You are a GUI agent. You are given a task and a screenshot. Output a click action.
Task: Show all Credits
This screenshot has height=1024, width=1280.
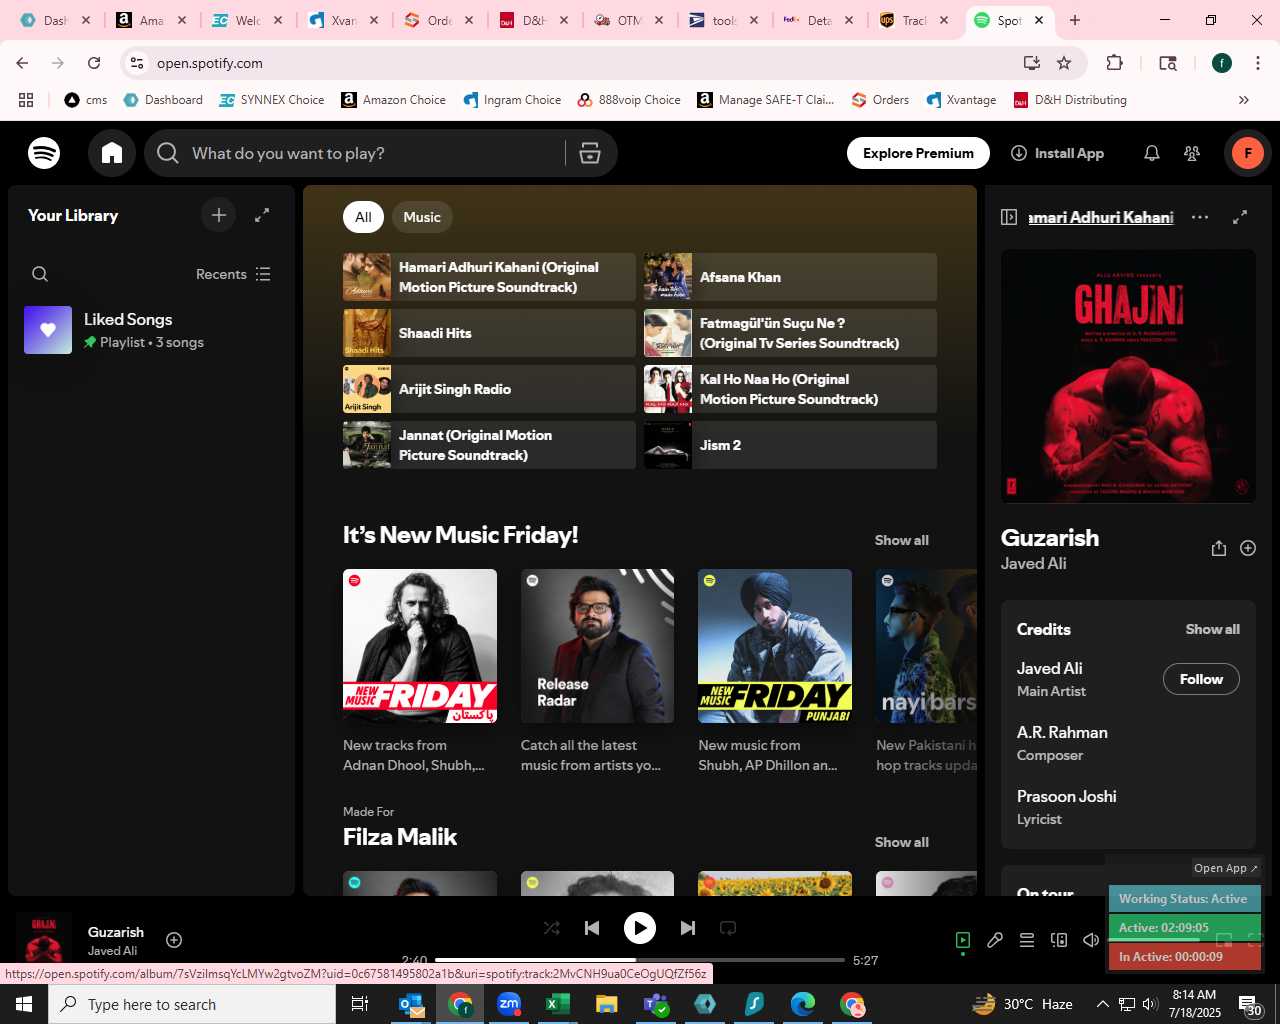1212,629
